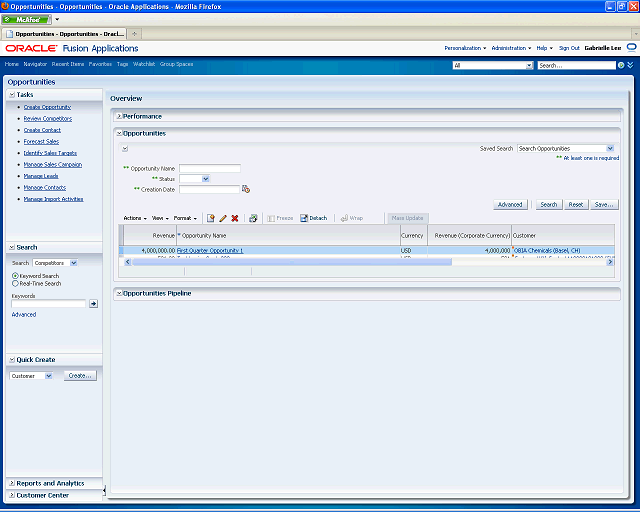This screenshot has height=512, width=640.
Task: Click the Forecast Sales task link
Action: coord(41,142)
